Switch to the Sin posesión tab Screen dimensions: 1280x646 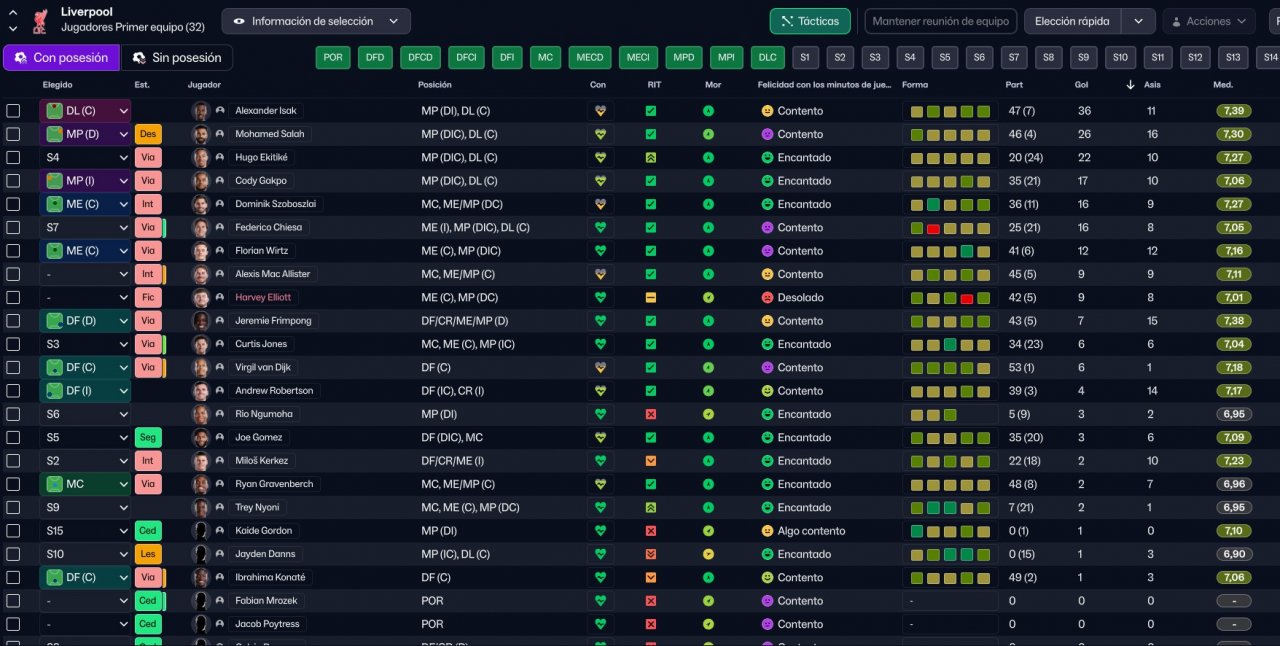tap(177, 58)
